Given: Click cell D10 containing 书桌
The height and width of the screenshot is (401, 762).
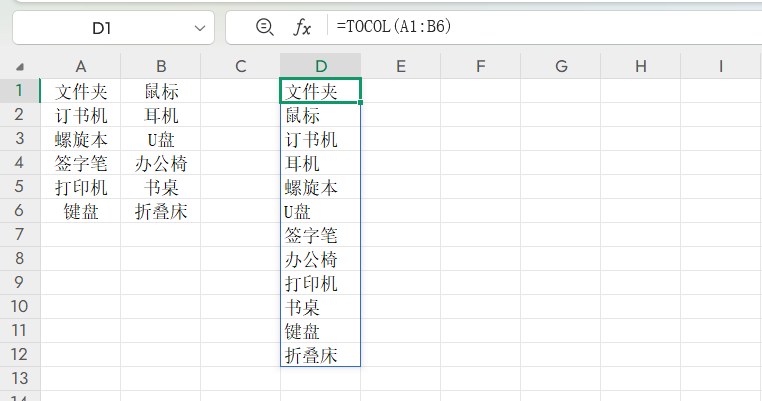Looking at the screenshot, I should [321, 306].
